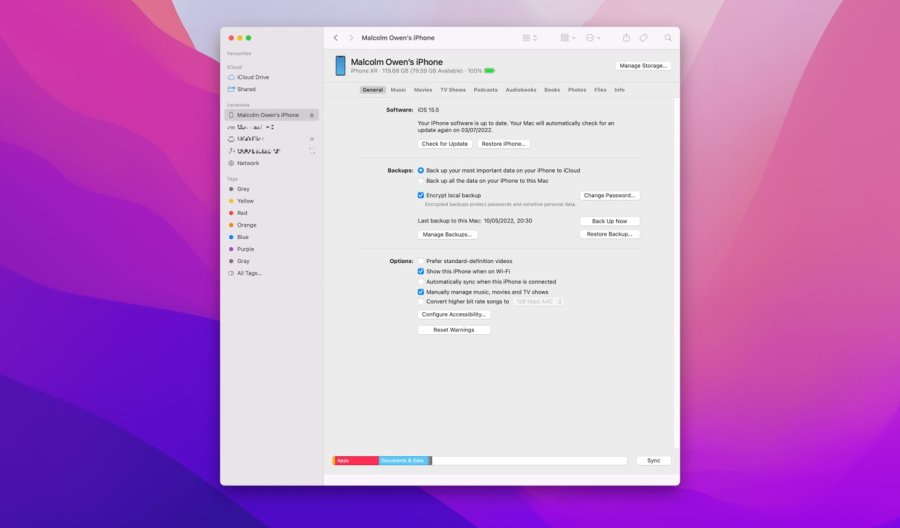Screen dimensions: 900x528
Task: Click Manage Backups… button
Action: pyautogui.click(x=447, y=235)
